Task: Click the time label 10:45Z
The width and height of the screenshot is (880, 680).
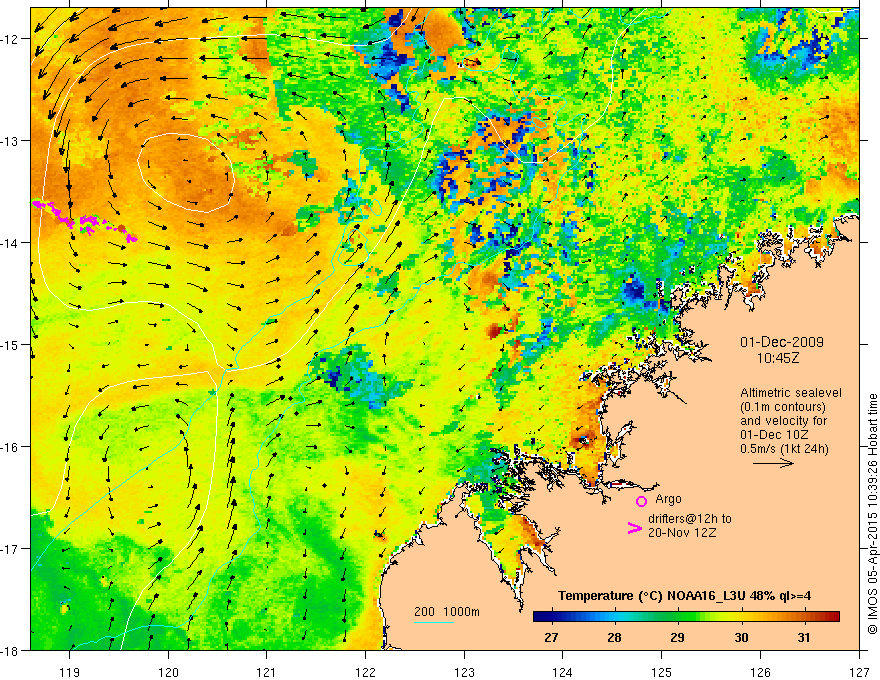Action: coord(777,357)
